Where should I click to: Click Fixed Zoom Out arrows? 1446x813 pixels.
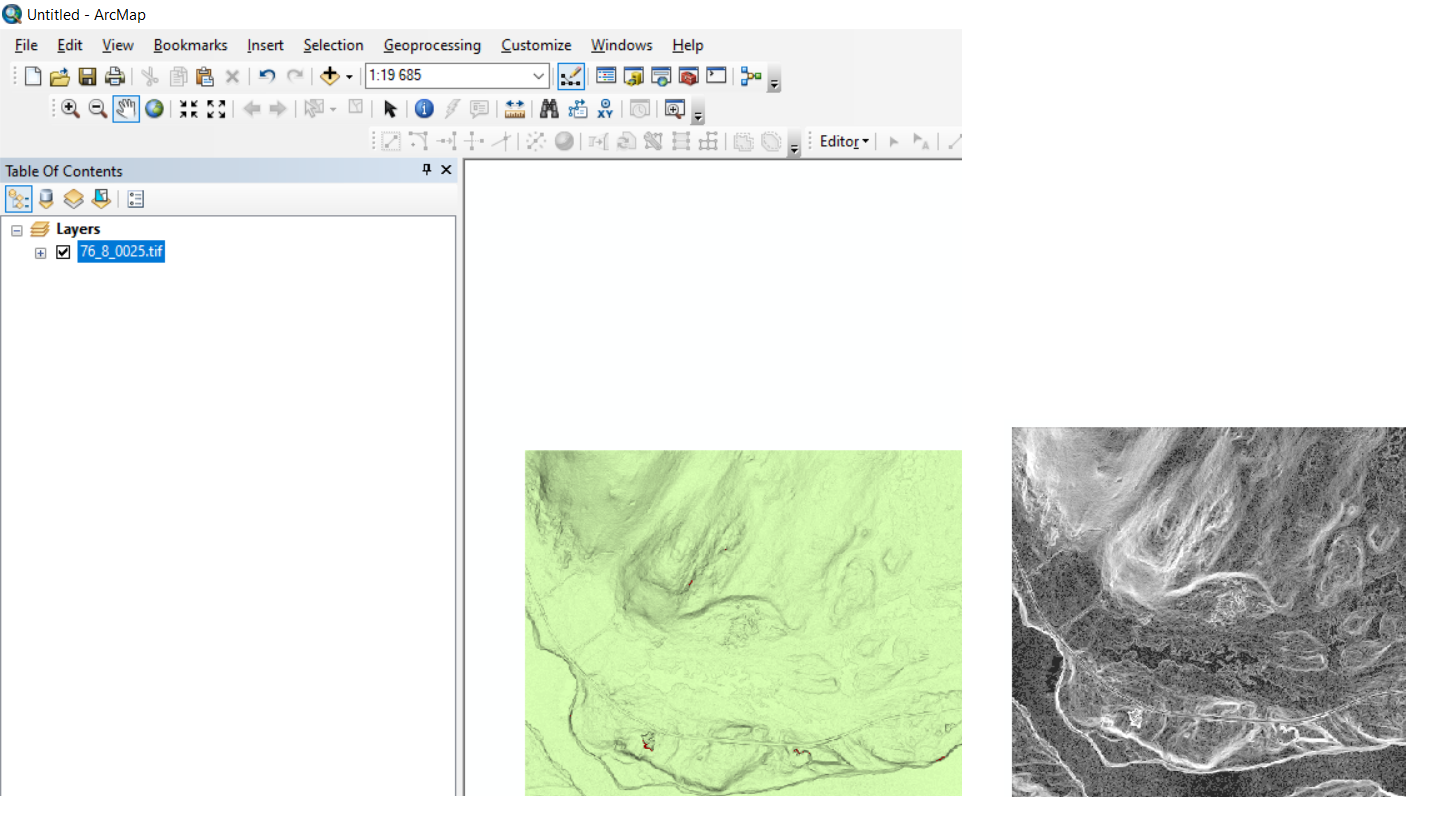(x=216, y=109)
